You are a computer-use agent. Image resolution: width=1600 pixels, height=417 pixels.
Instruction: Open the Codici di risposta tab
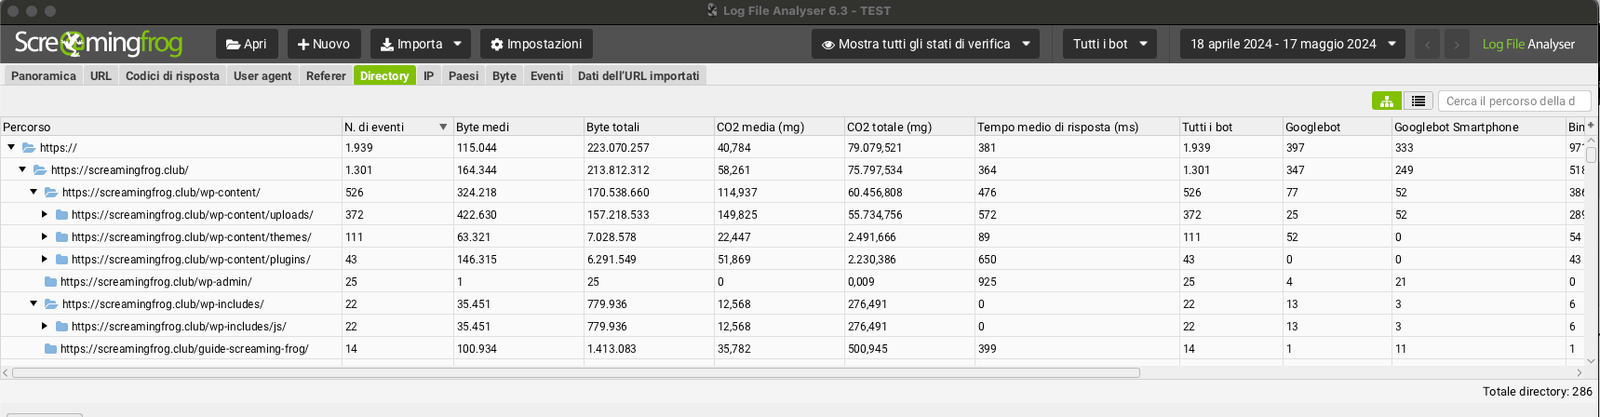(x=172, y=76)
